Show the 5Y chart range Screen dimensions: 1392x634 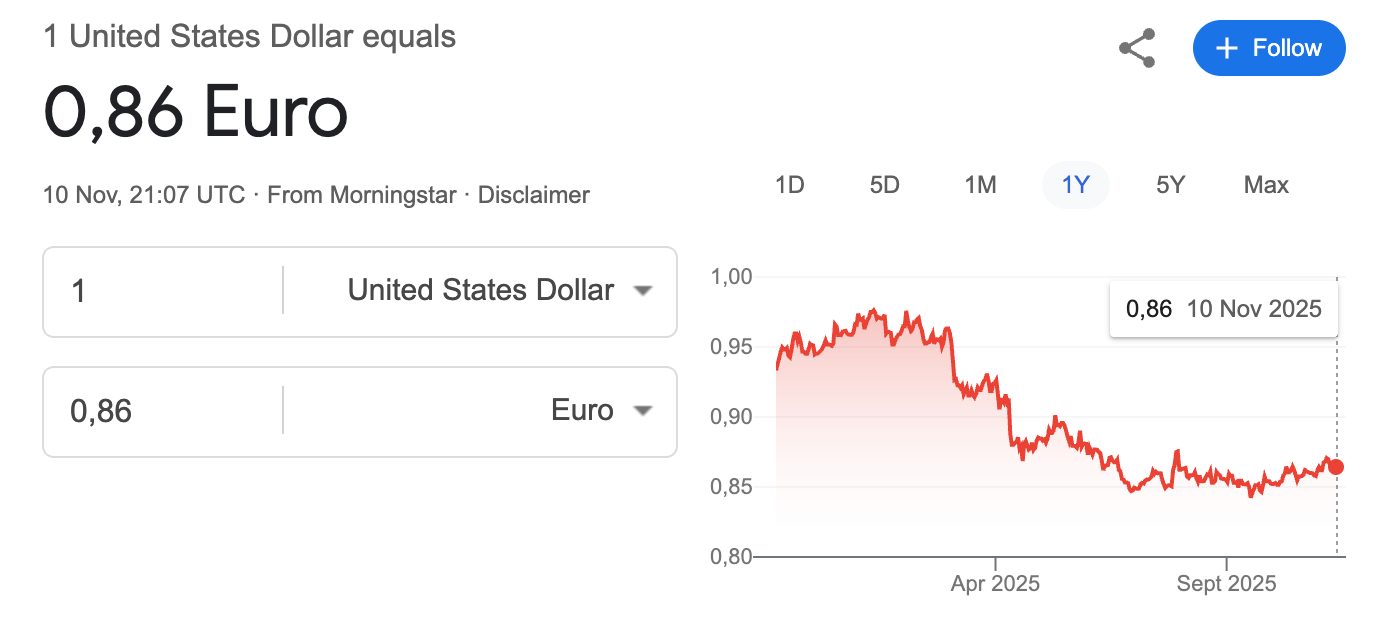coord(1170,185)
